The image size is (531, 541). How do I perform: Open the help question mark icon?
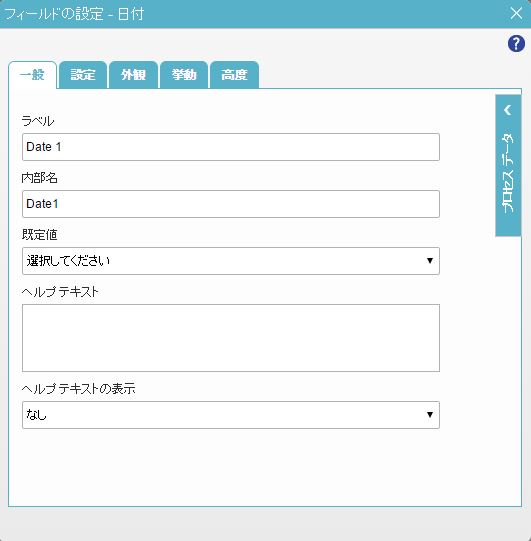(x=516, y=44)
